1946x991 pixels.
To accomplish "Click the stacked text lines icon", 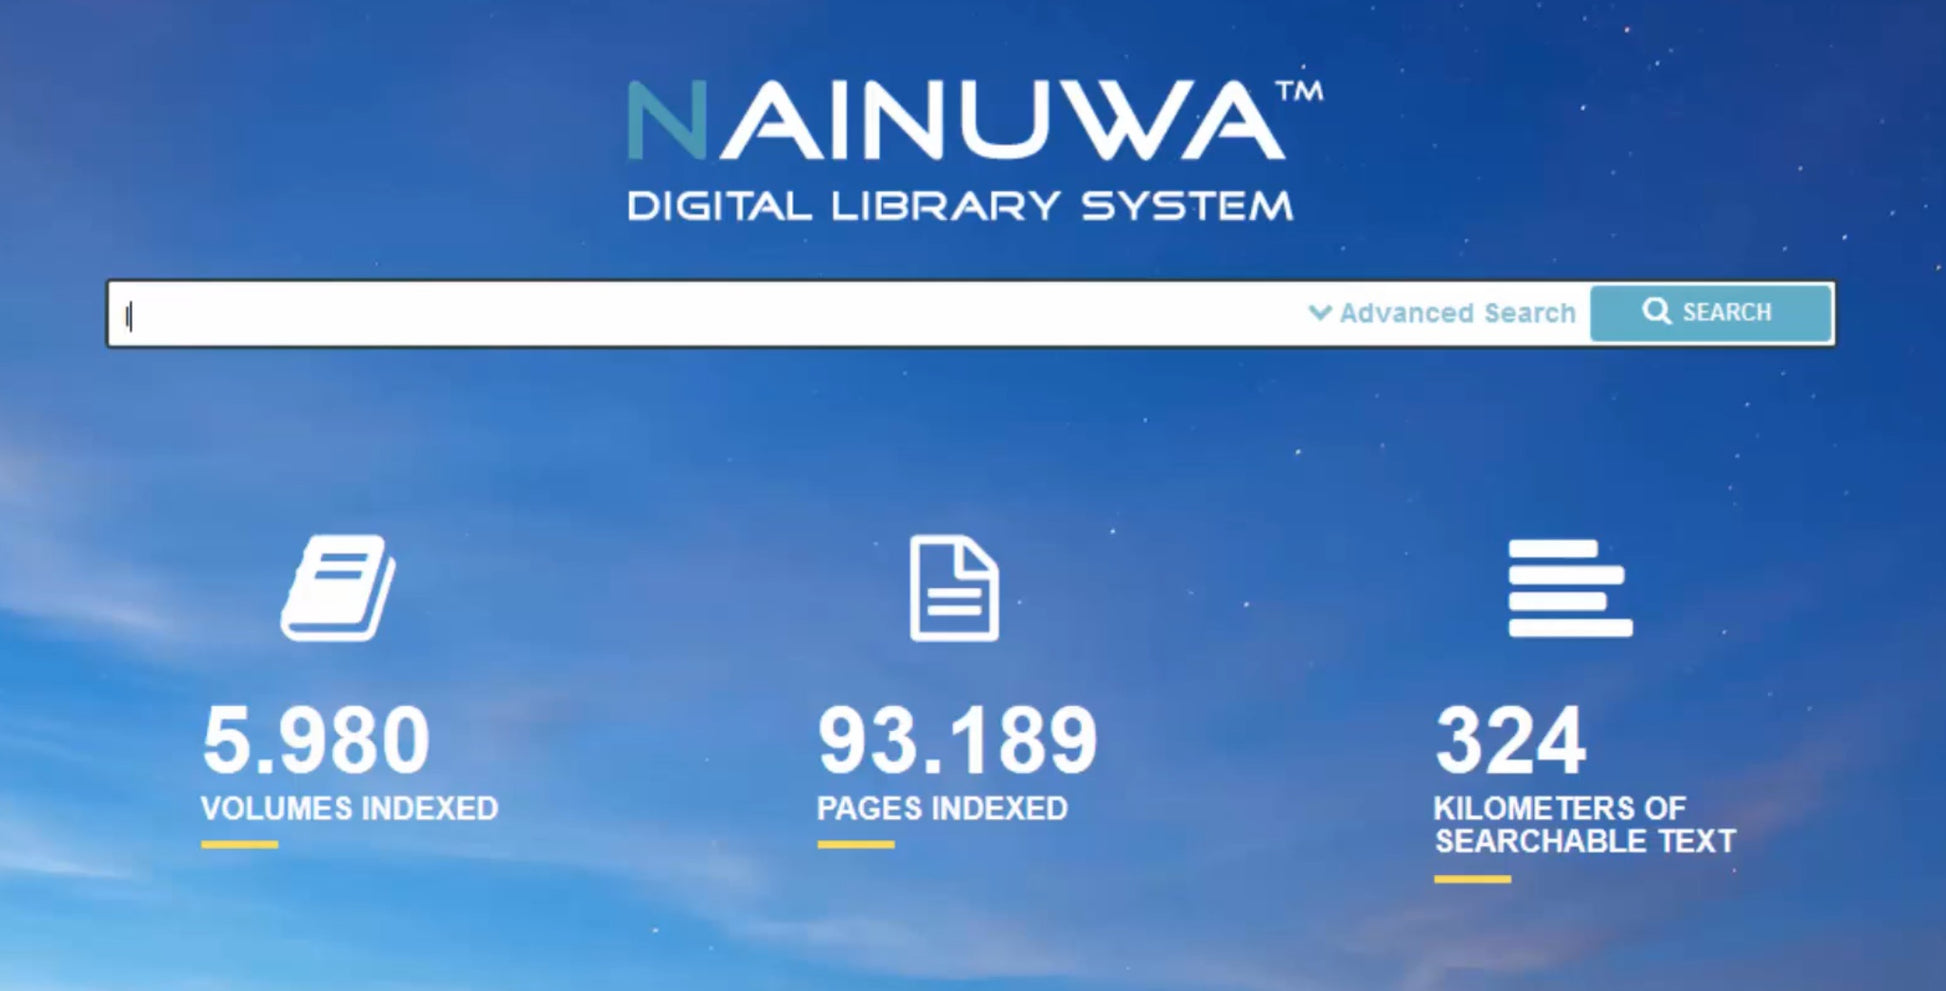I will (1570, 588).
